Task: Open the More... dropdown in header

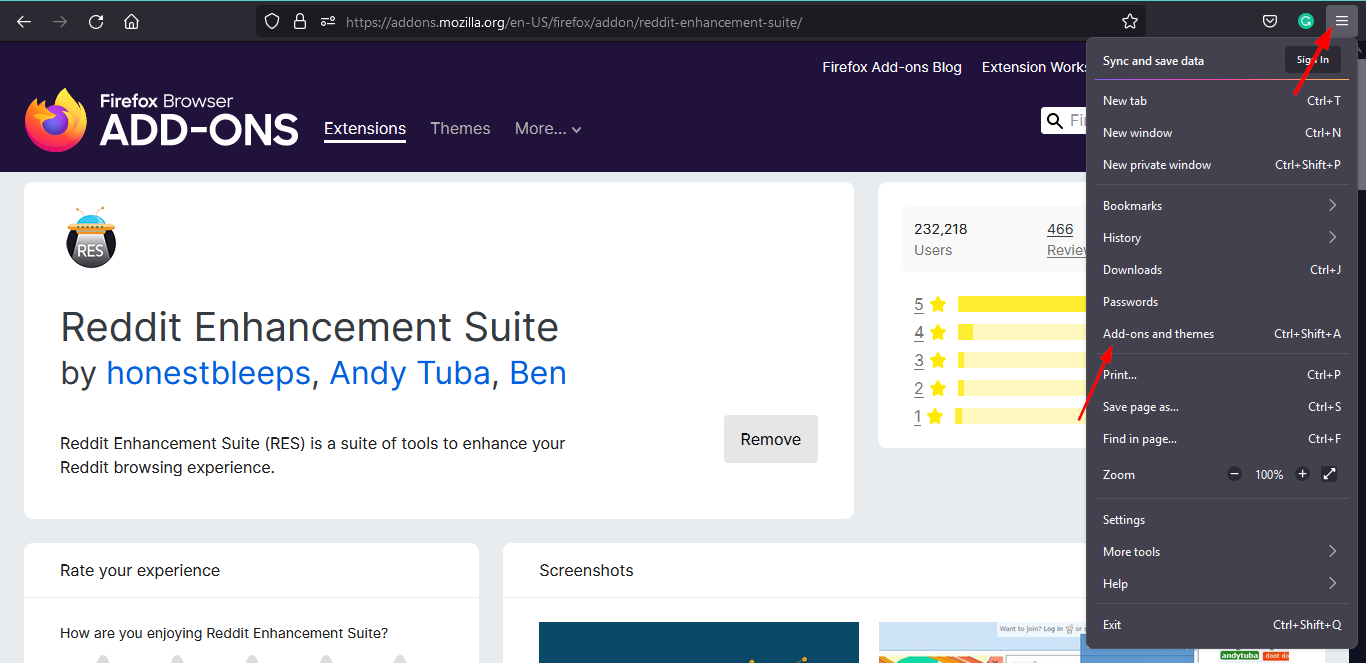Action: pyautogui.click(x=547, y=129)
